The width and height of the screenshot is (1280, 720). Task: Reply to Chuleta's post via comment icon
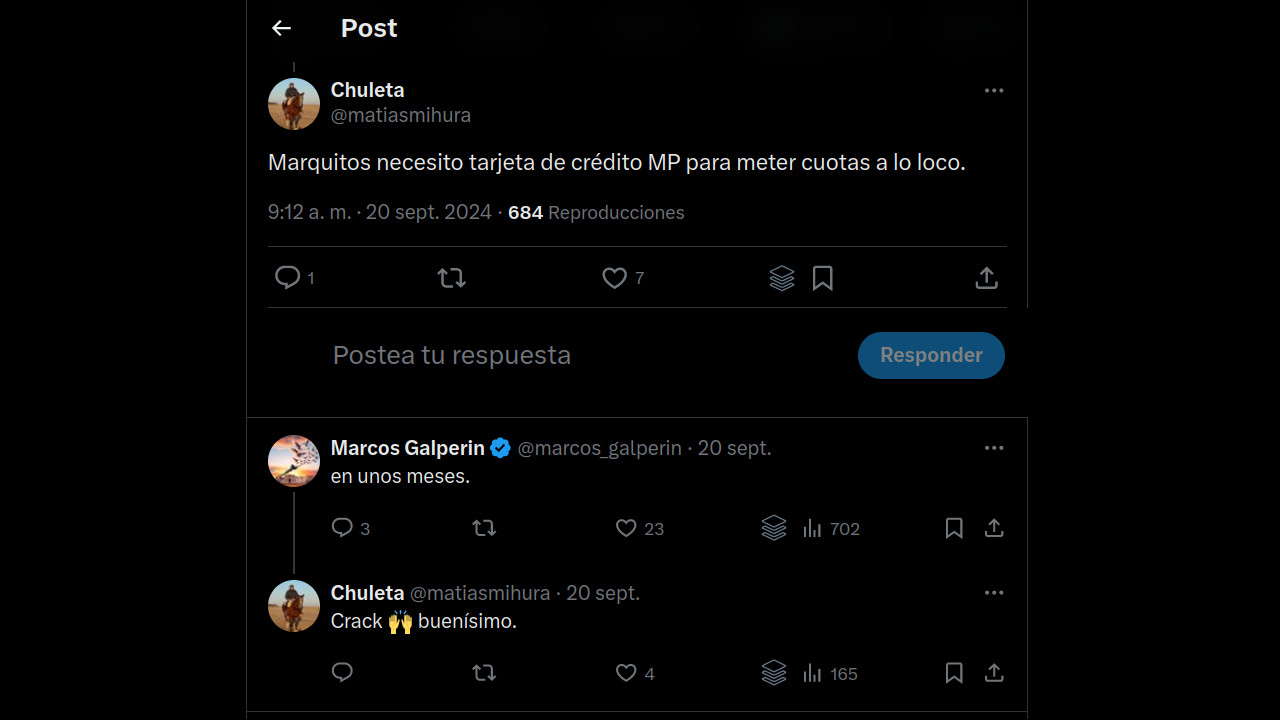288,278
